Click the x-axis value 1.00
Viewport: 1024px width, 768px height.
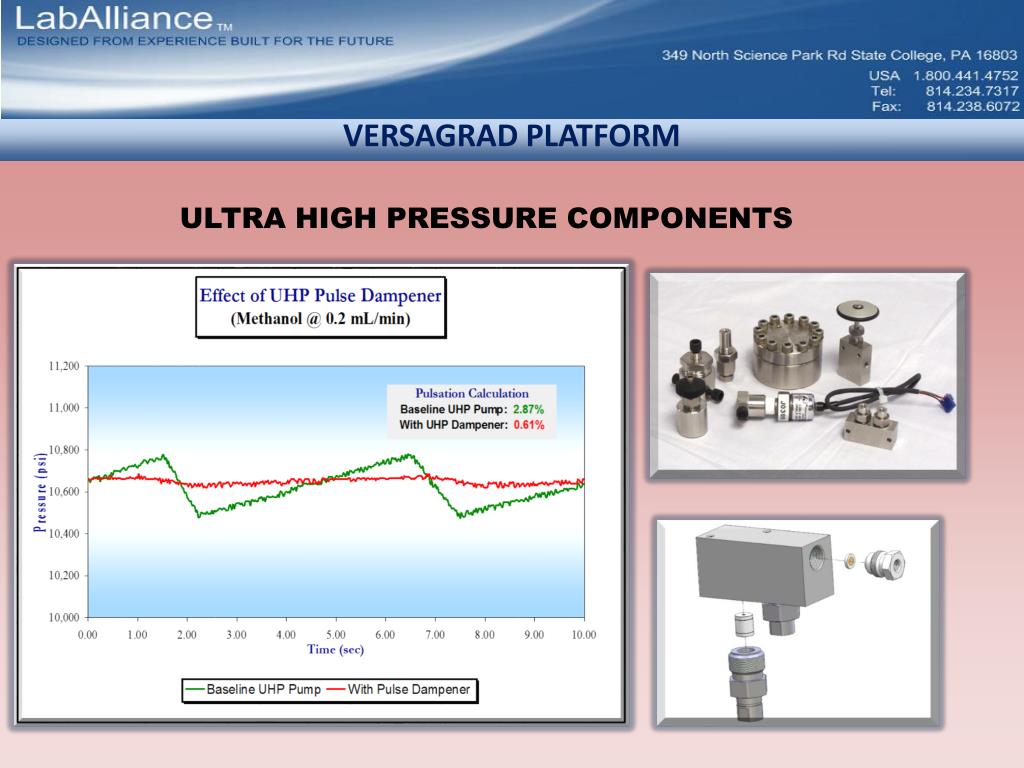tap(137, 635)
